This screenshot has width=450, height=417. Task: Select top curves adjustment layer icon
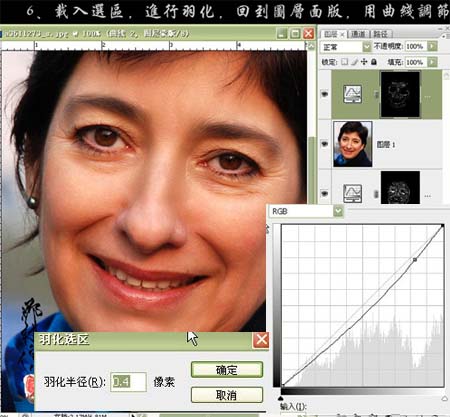(x=353, y=94)
